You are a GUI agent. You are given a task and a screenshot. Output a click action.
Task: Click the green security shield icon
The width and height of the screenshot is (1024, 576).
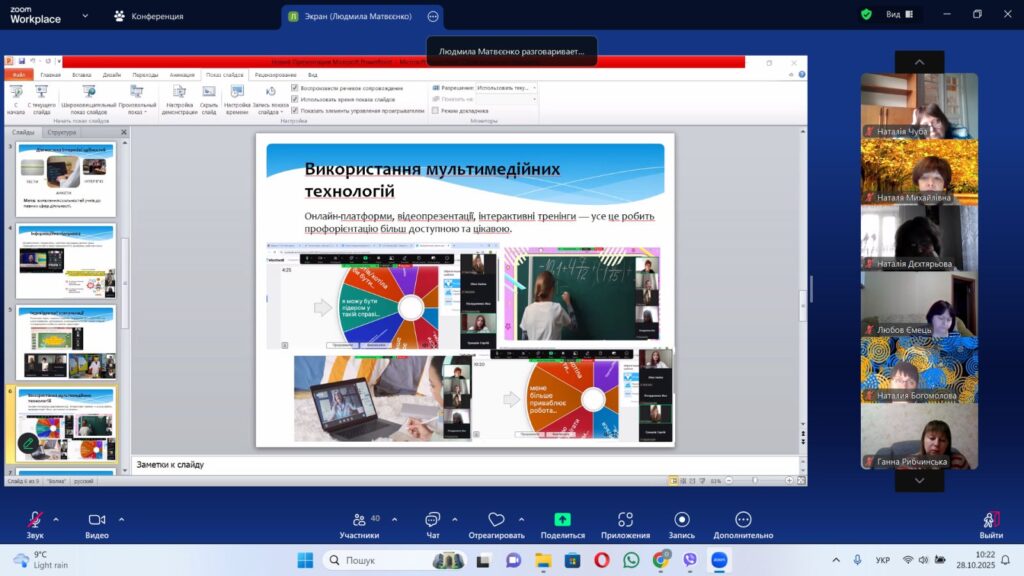coord(866,15)
